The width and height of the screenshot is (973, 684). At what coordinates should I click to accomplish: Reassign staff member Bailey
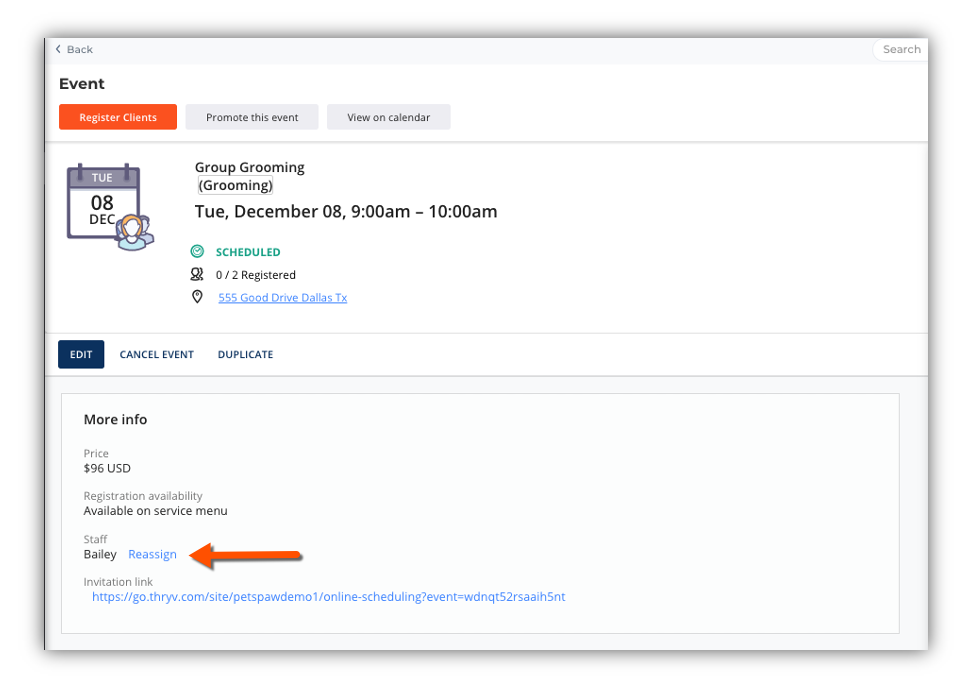pyautogui.click(x=152, y=554)
